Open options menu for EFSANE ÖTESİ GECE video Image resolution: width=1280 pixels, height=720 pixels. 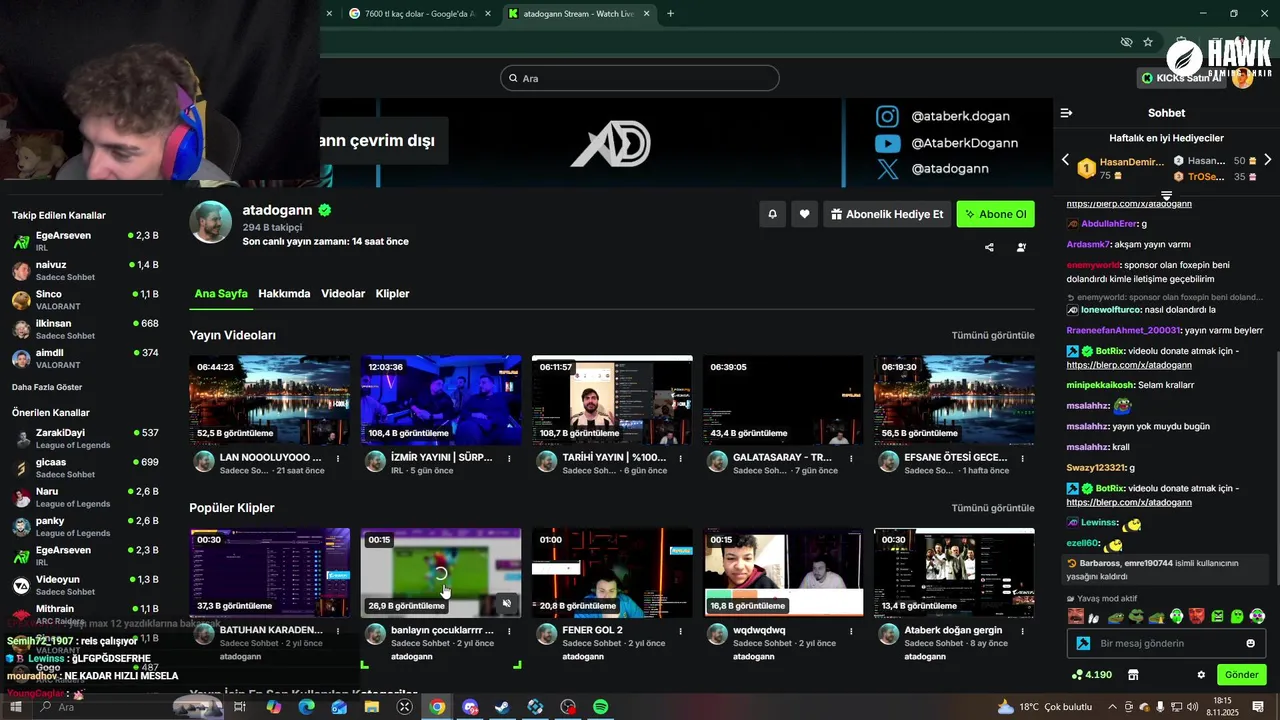pyautogui.click(x=1022, y=459)
